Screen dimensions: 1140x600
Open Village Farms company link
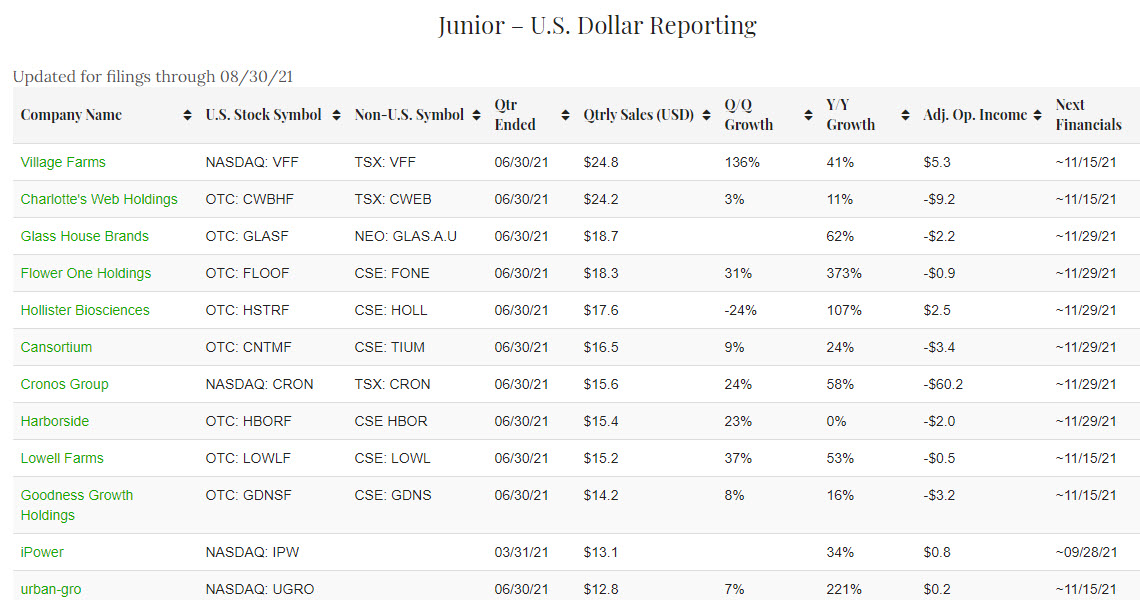pyautogui.click(x=63, y=162)
